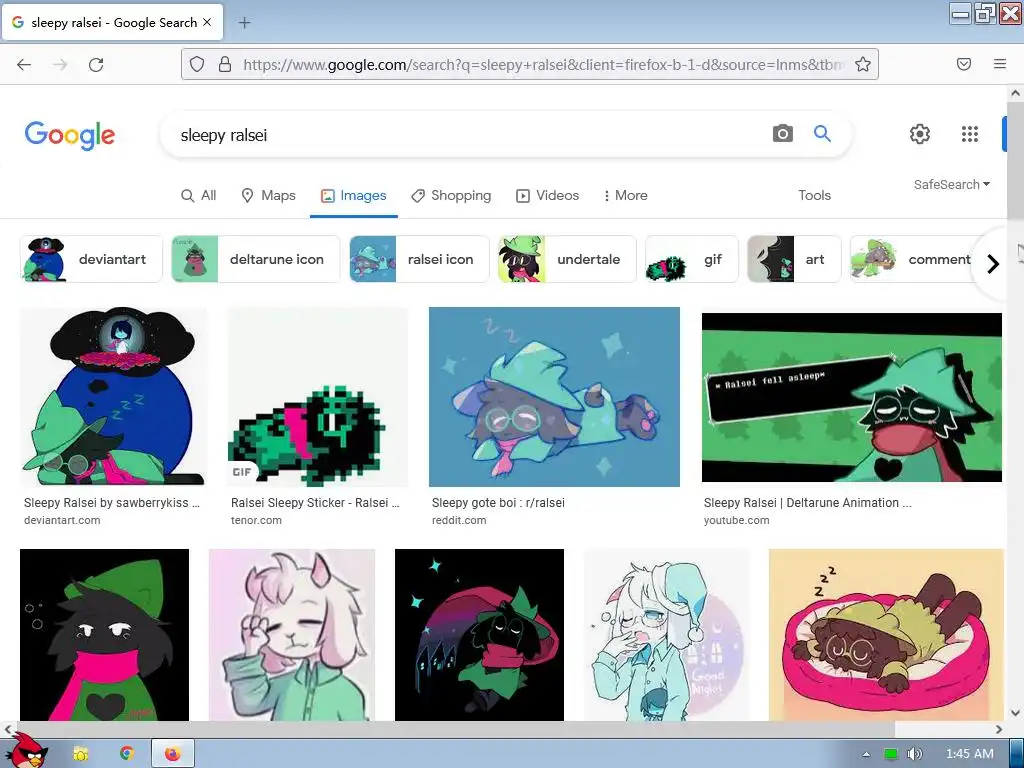Switch to the Videos tab
This screenshot has height=768, width=1024.
click(x=547, y=195)
